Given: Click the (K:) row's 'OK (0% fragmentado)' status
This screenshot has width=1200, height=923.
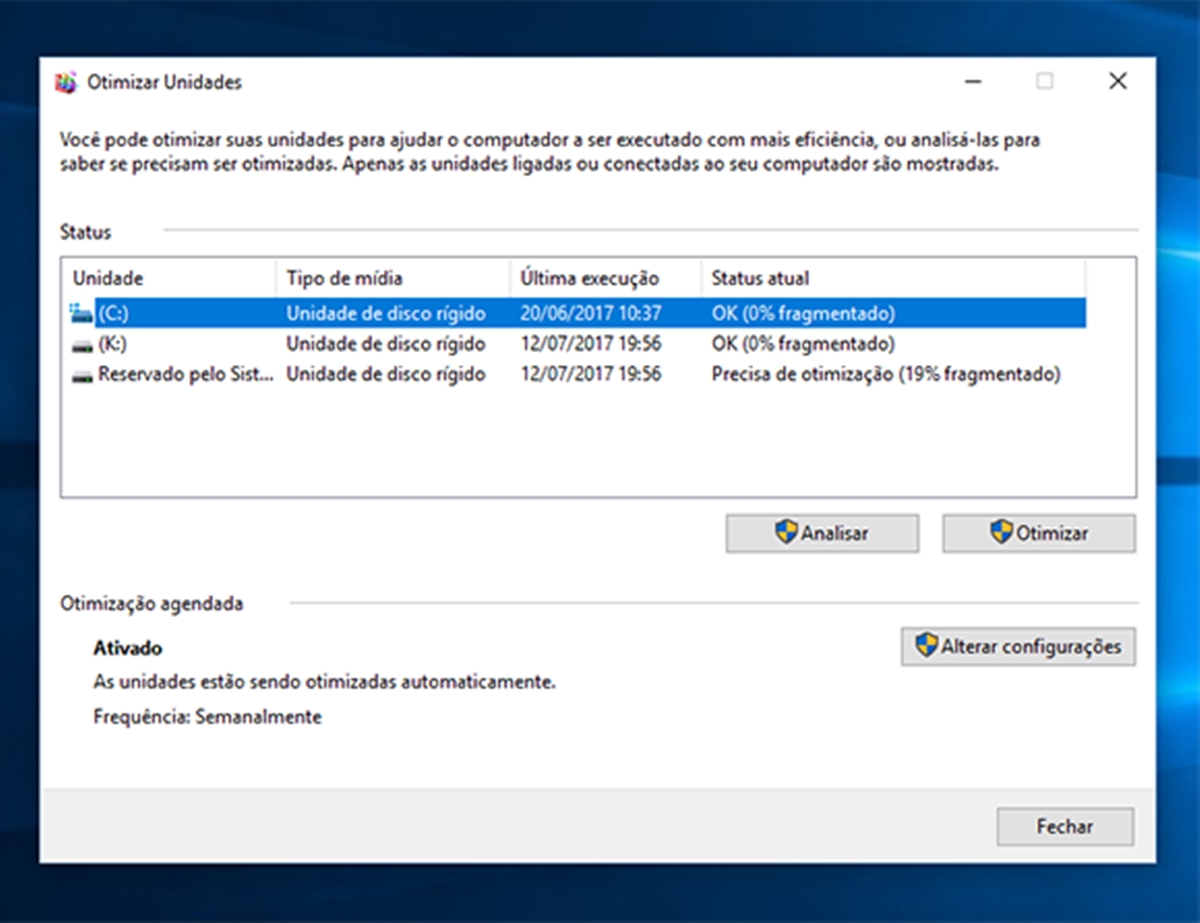Looking at the screenshot, I should point(803,344).
